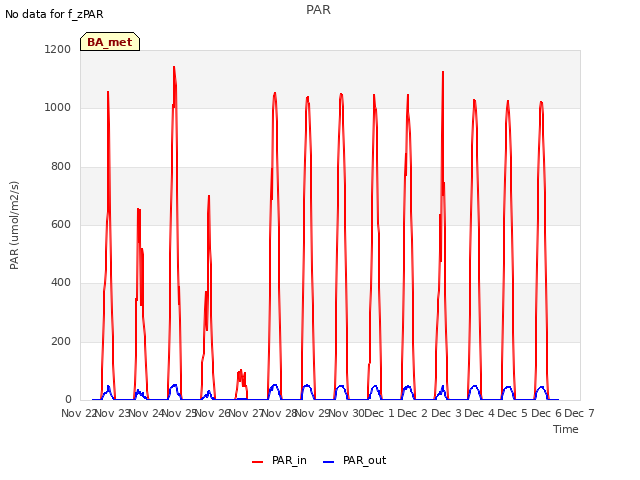Toggle PAR_in series in legend
Image resolution: width=640 pixels, height=480 pixels.
tap(279, 461)
